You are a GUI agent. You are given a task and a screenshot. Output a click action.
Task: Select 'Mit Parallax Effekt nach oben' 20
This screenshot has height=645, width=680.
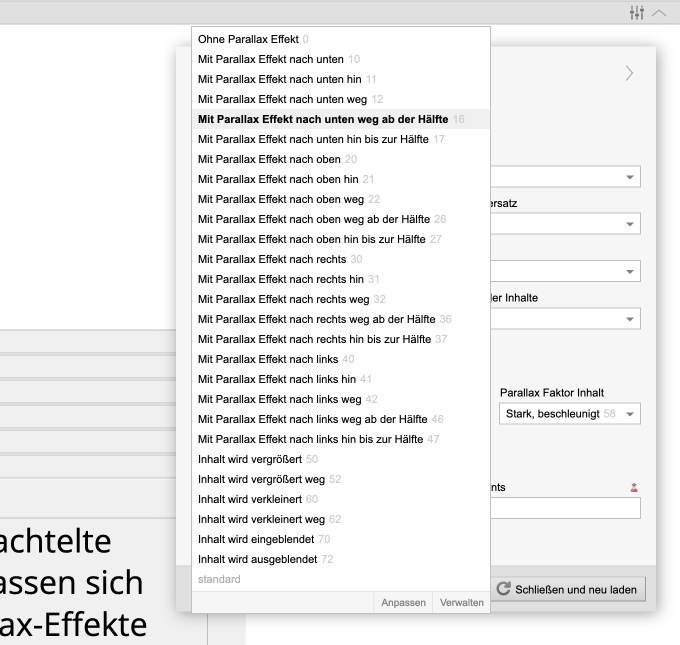(341, 159)
